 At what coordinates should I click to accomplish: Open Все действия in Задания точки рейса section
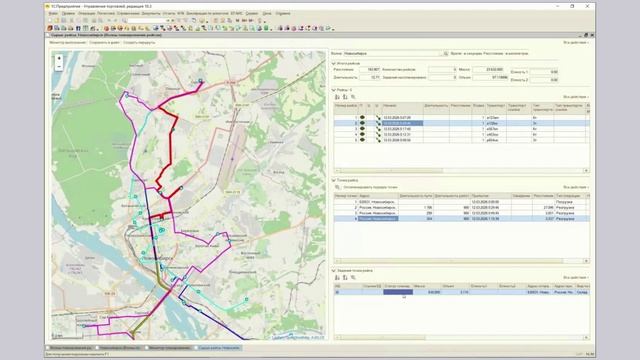(576, 278)
